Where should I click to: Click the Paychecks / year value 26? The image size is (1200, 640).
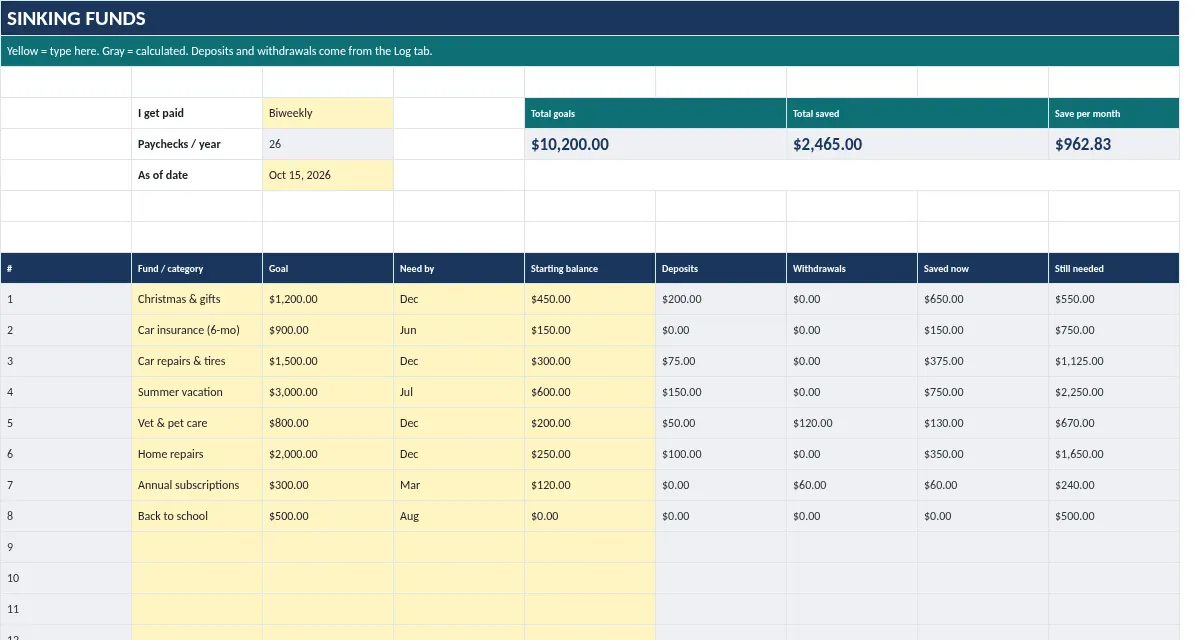[328, 144]
